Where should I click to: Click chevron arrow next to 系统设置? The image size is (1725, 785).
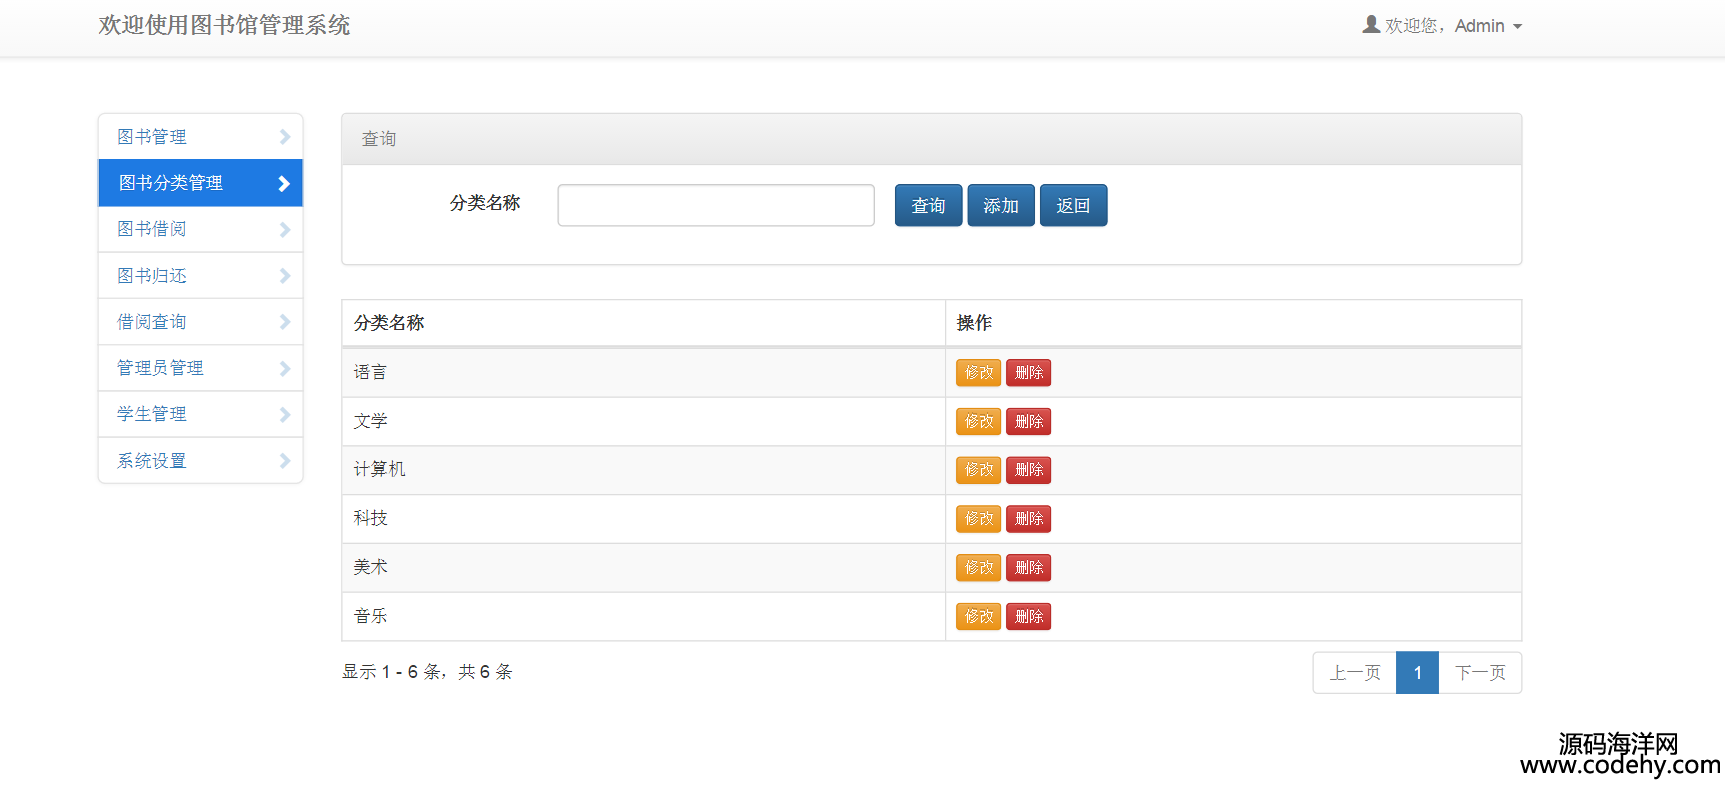pos(284,461)
